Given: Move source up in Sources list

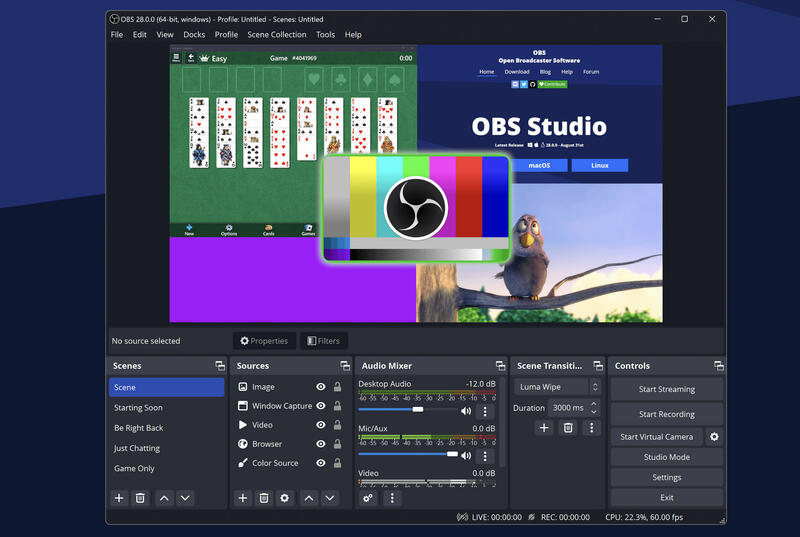Looking at the screenshot, I should 309,498.
